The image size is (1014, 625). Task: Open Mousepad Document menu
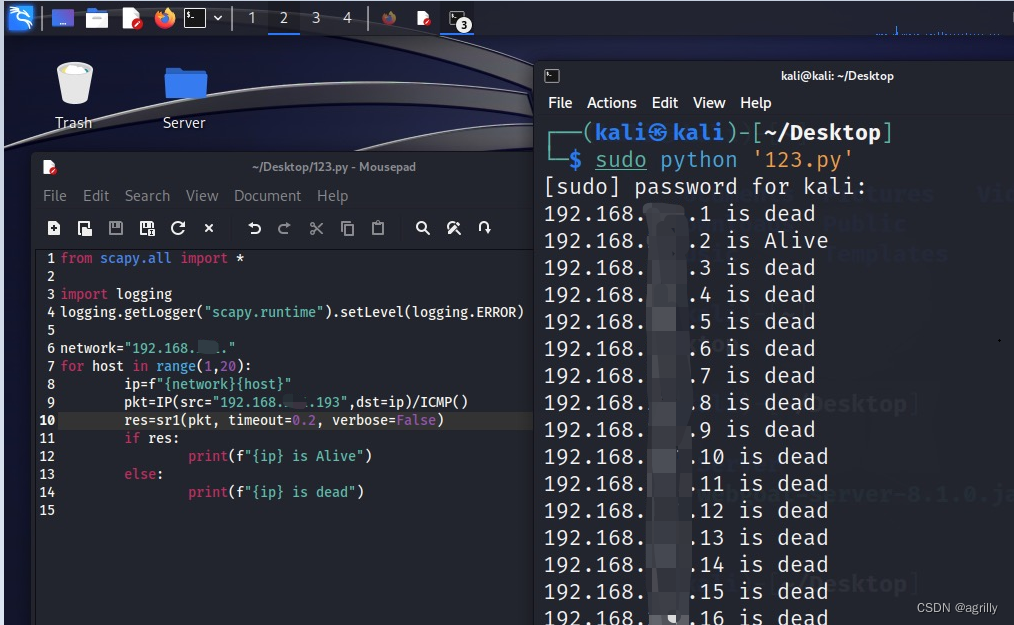coord(267,195)
